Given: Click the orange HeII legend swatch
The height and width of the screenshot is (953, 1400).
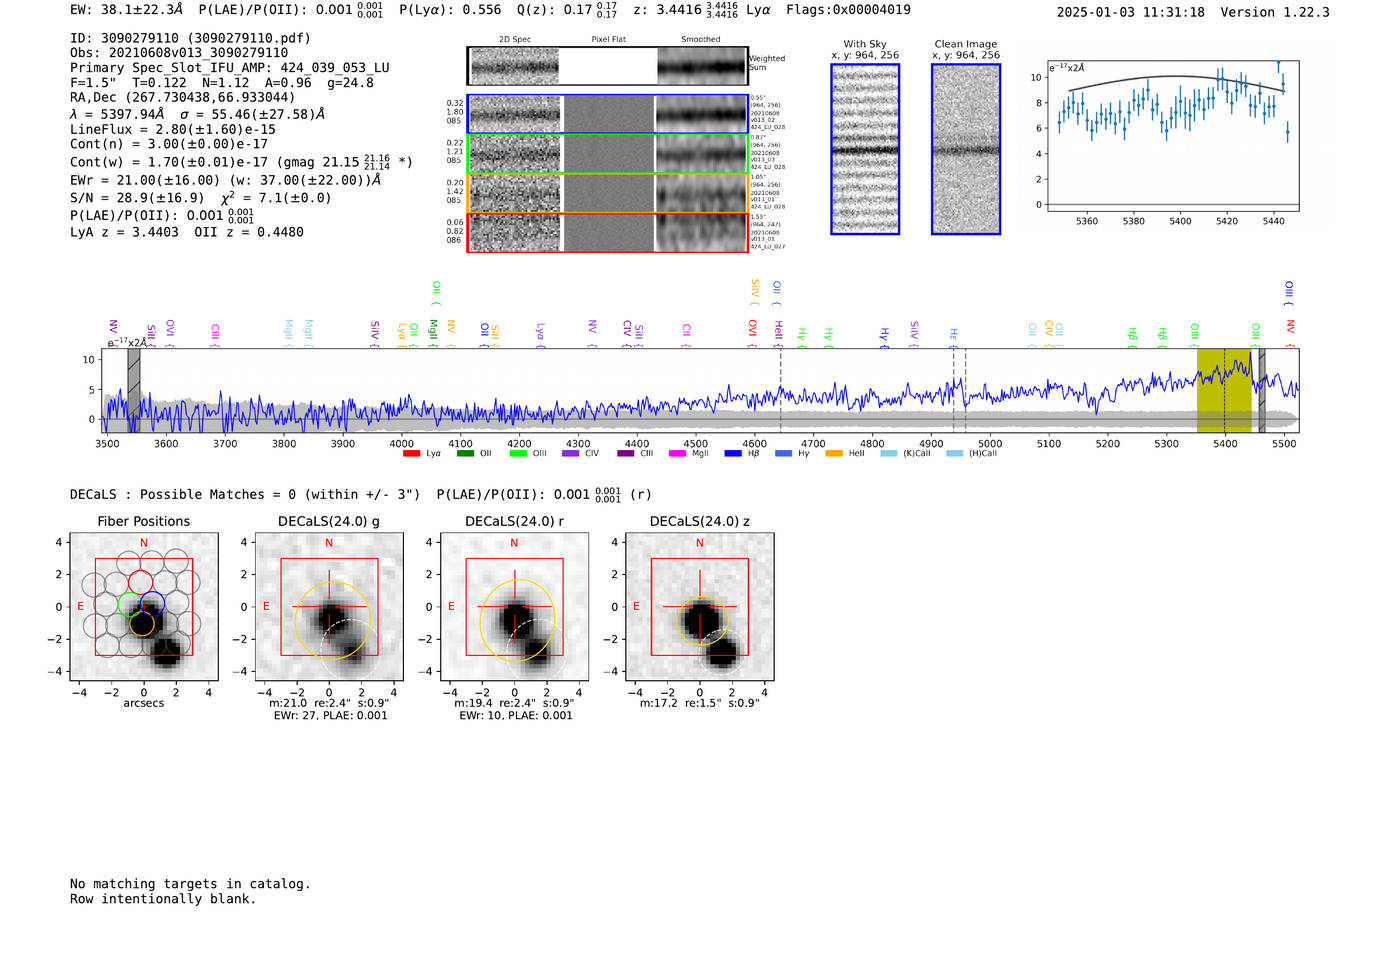Looking at the screenshot, I should [x=835, y=454].
